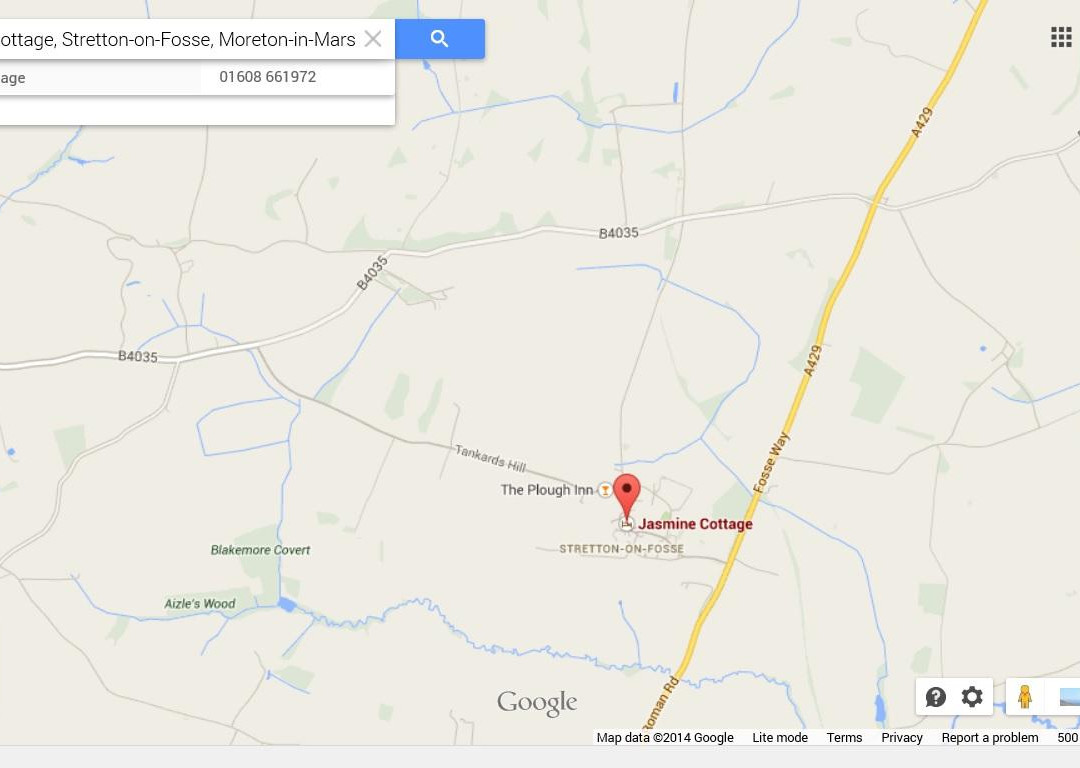Click inside the address search field

point(179,39)
